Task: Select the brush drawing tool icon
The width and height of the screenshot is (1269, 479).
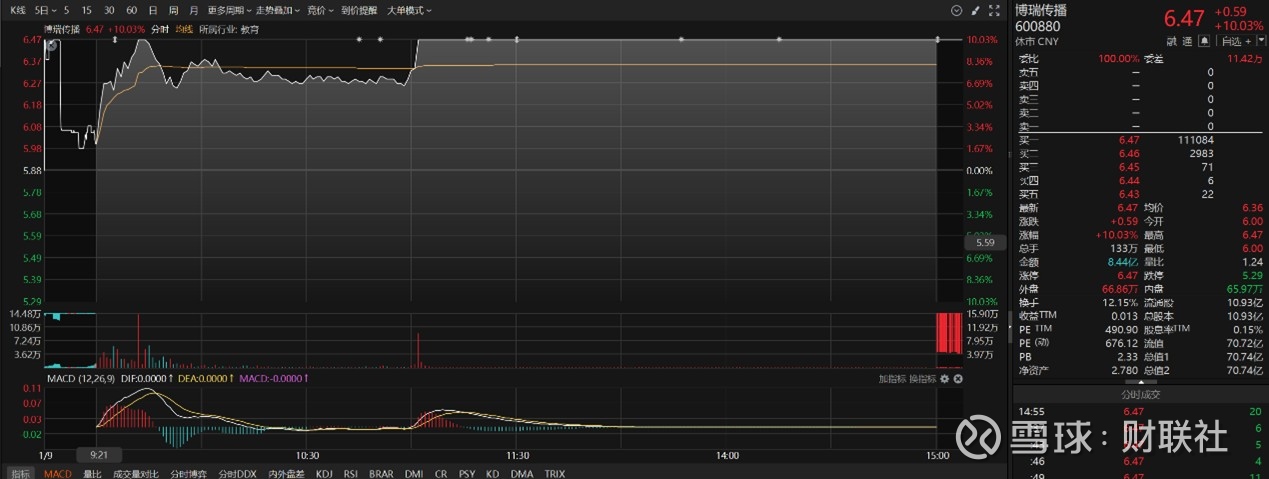Action: pyautogui.click(x=975, y=10)
